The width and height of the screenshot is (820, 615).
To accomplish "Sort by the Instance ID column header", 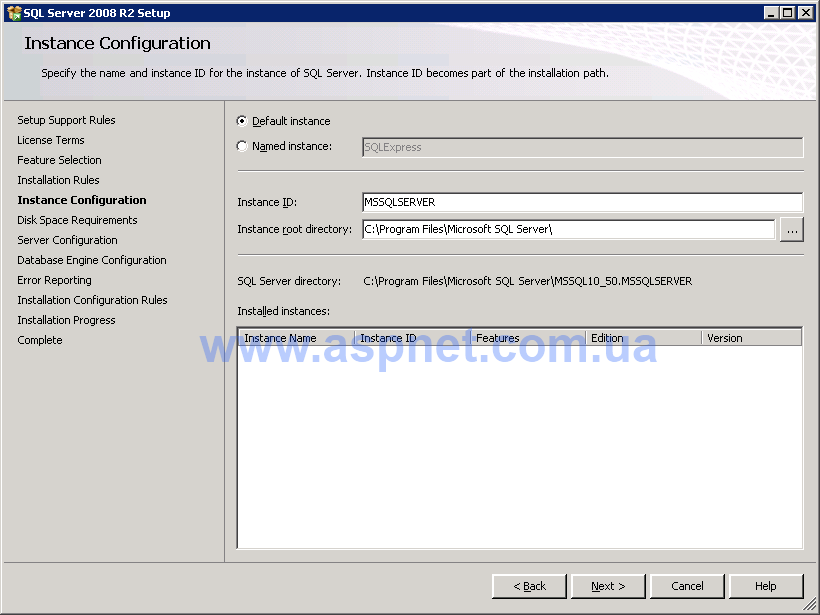I will pos(413,338).
